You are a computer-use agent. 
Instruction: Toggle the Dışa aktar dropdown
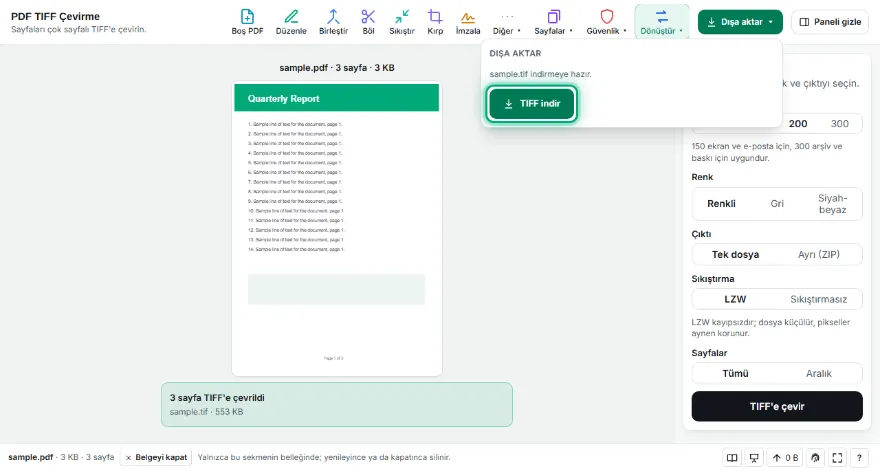[x=740, y=22]
